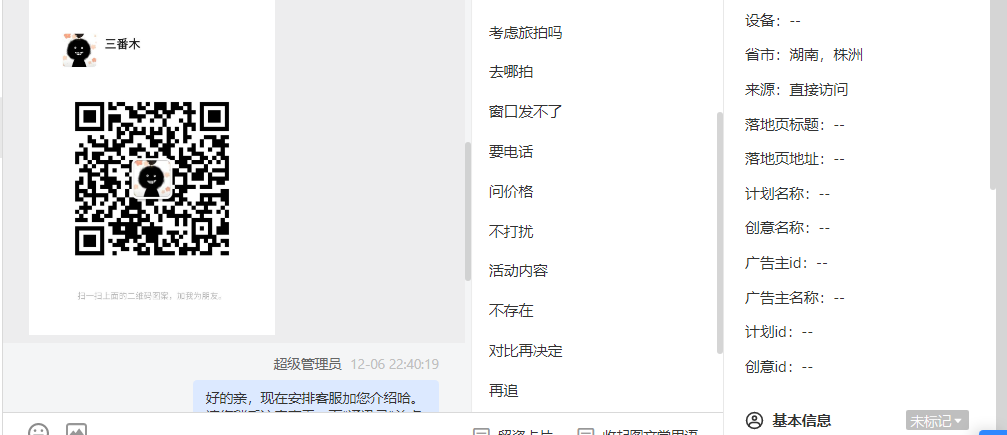Click the 再追 quick reply
The height and width of the screenshot is (435, 1007).
pos(504,390)
